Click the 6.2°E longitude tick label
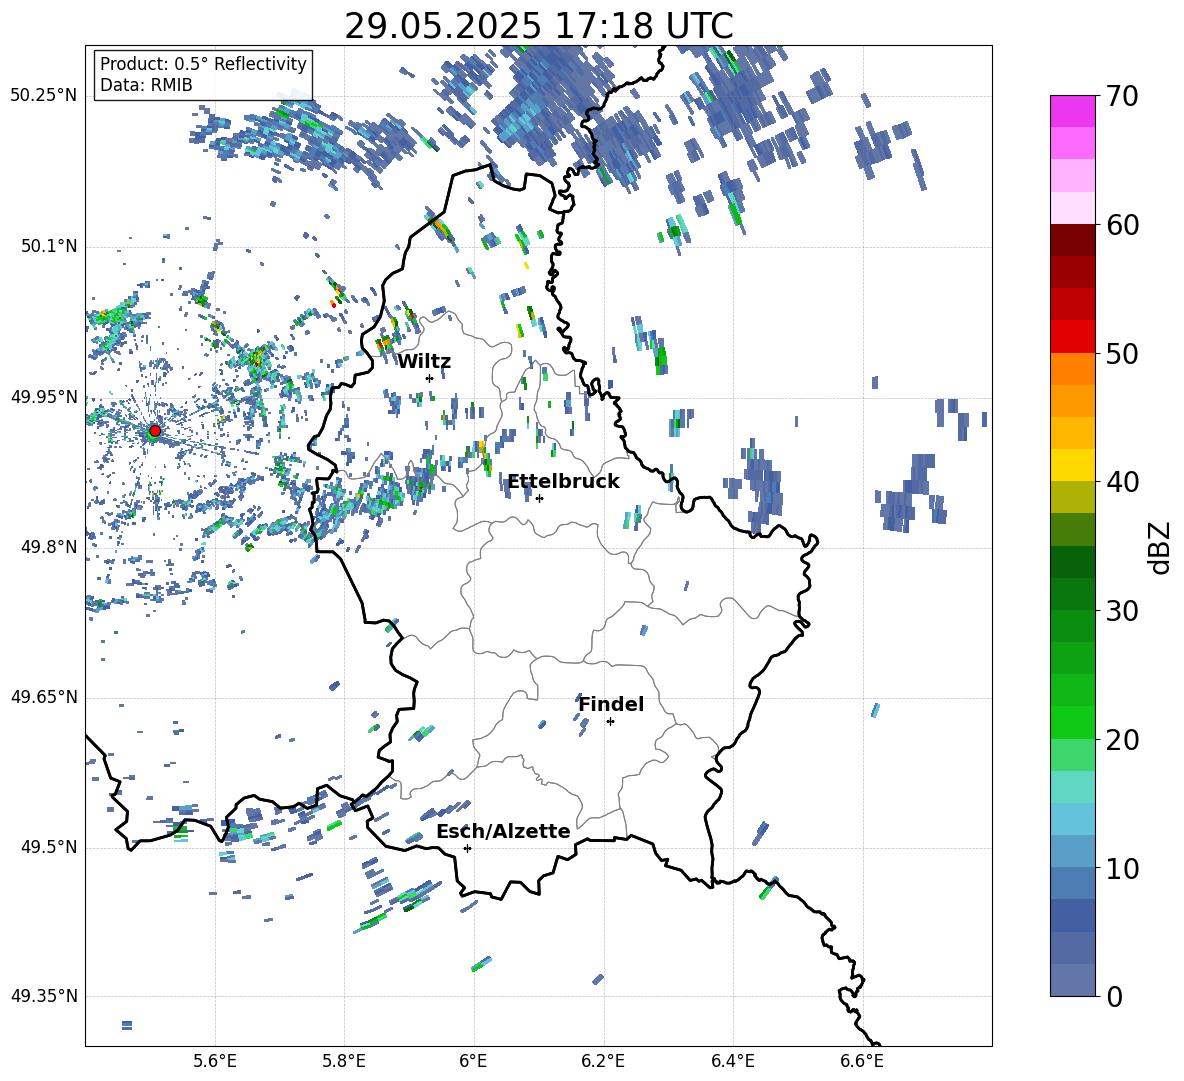 click(x=603, y=1061)
